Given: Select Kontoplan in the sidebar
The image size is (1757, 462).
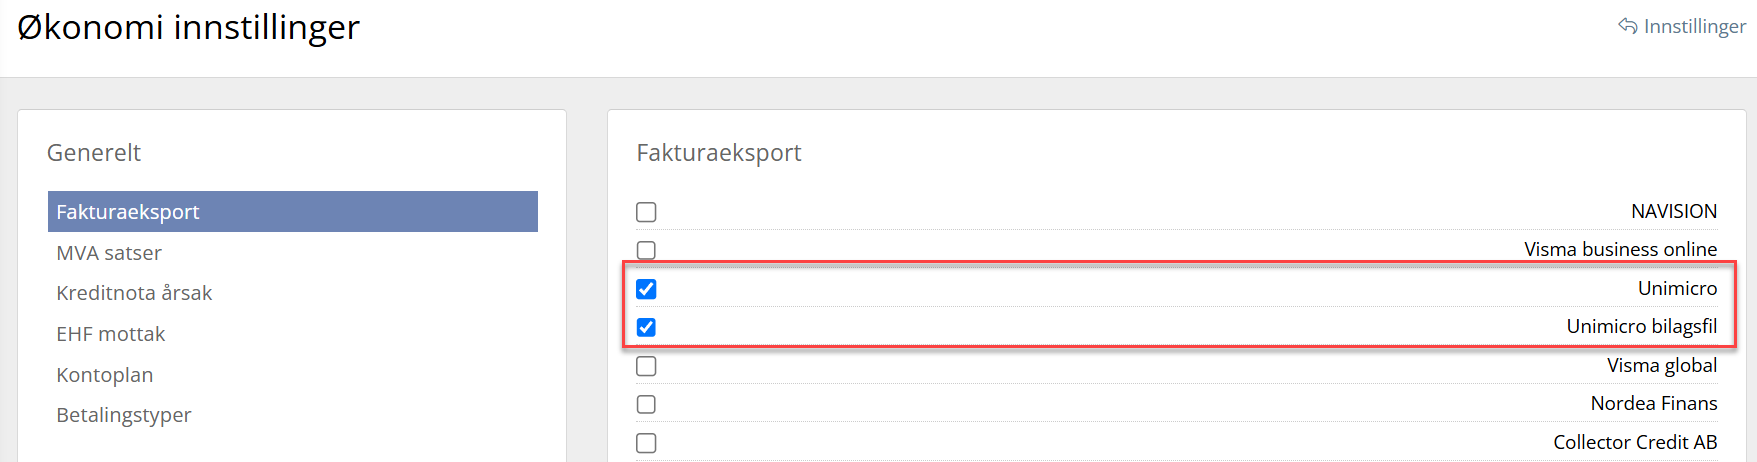Looking at the screenshot, I should (105, 375).
